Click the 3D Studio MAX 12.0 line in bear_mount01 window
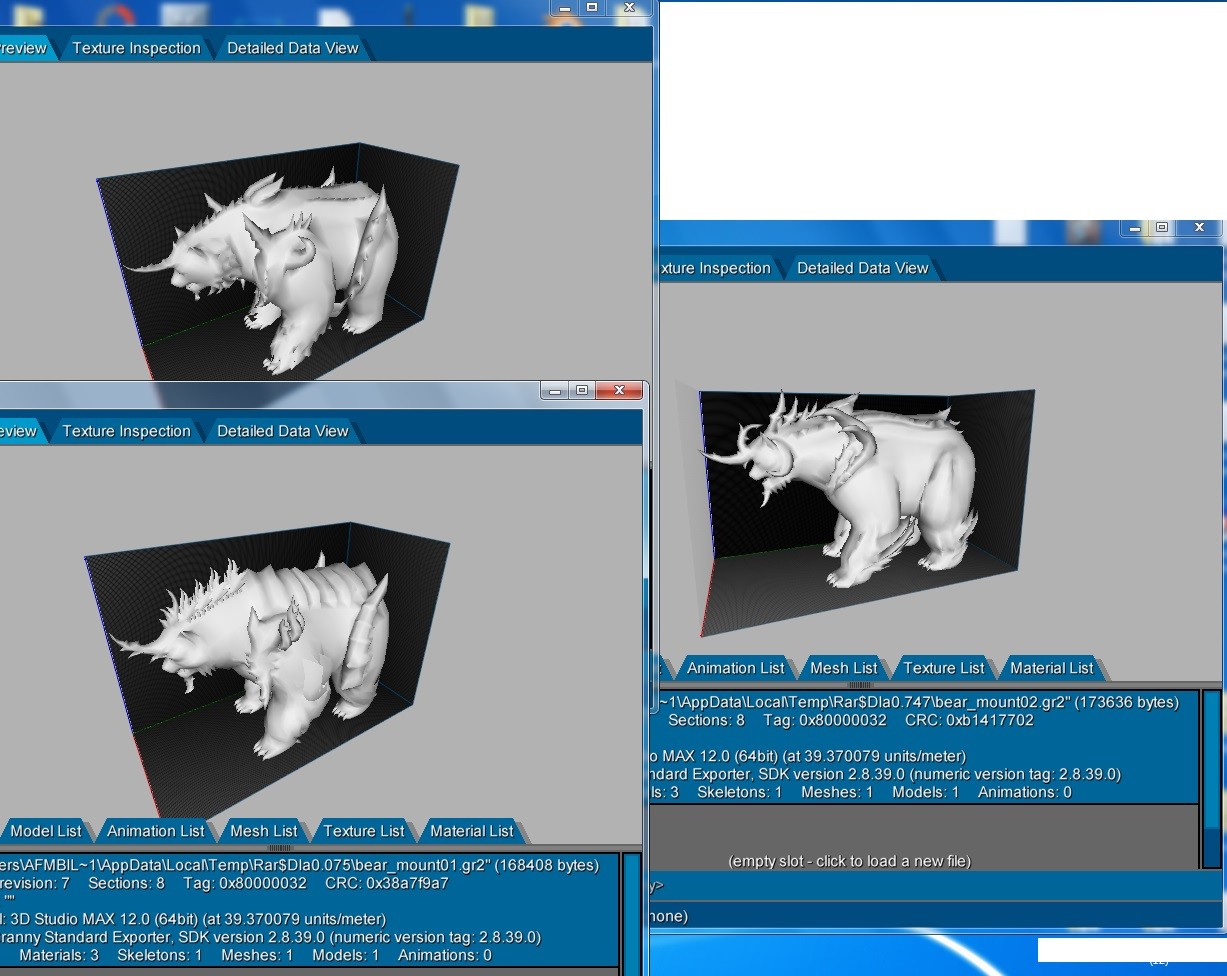This screenshot has width=1227, height=976. coord(193,919)
